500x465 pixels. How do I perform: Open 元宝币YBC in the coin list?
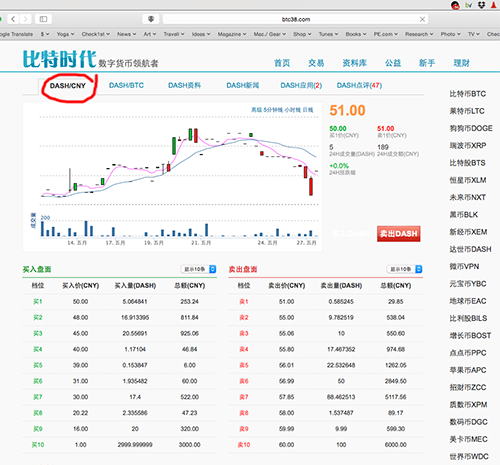468,284
